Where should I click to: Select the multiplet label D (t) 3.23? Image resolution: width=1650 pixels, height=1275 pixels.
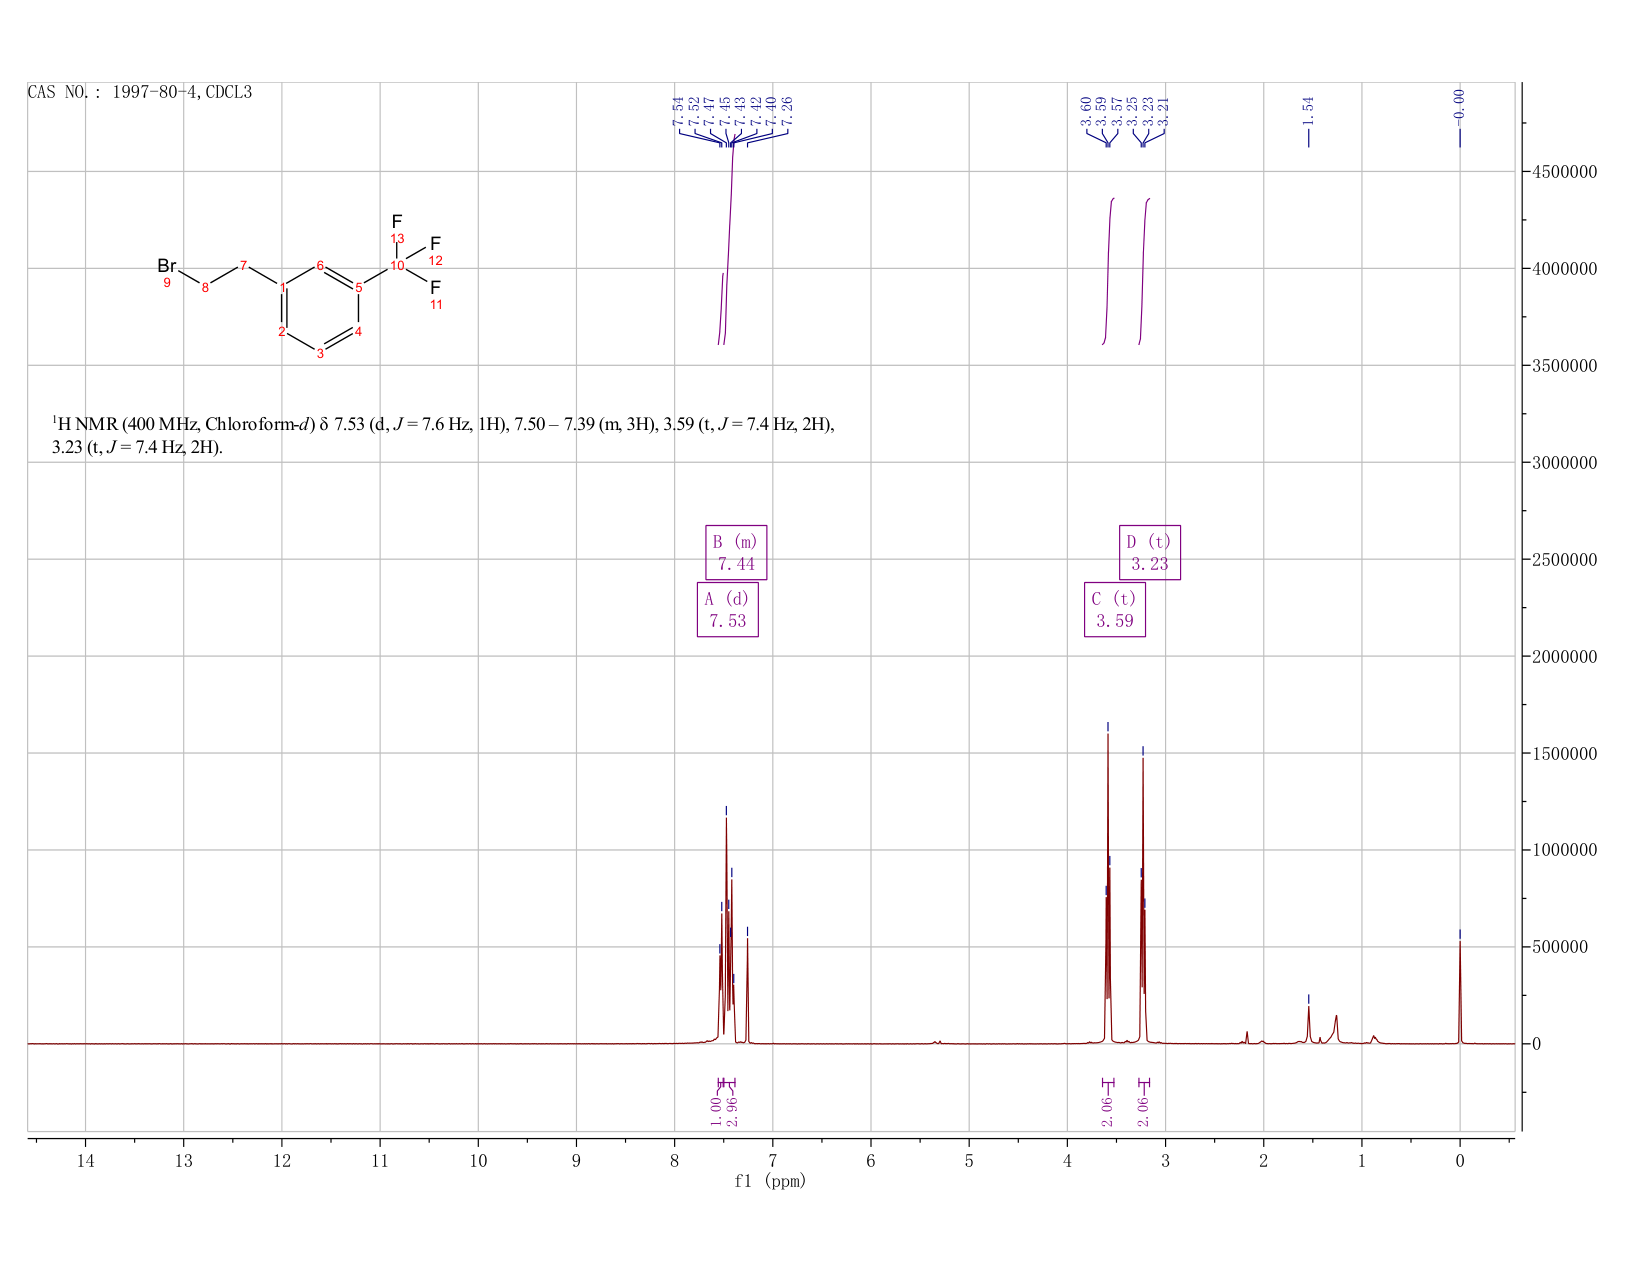1150,552
